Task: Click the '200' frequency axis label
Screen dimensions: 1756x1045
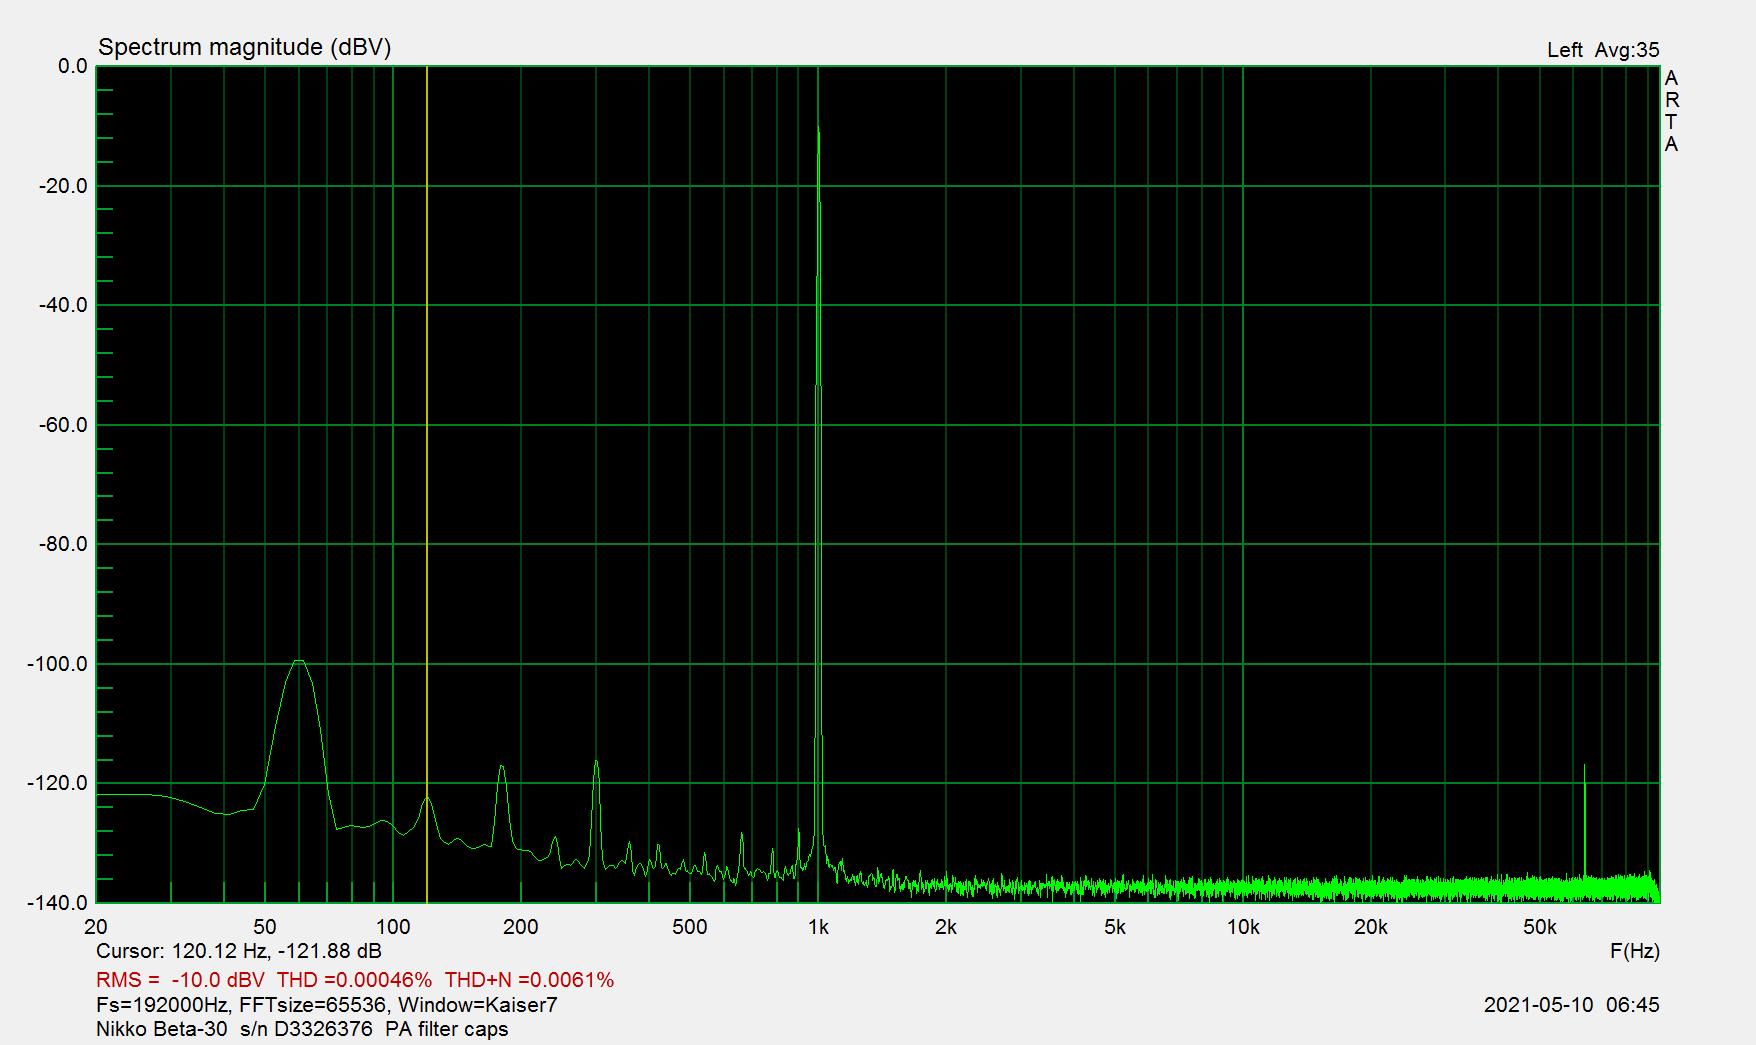Action: click(x=521, y=927)
